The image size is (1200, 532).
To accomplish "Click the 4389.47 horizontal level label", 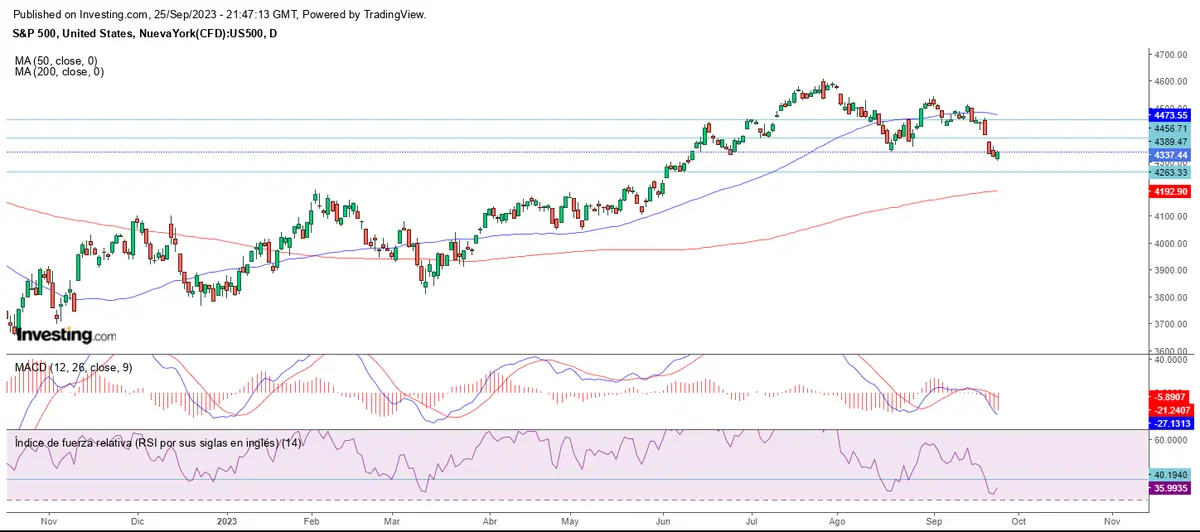I will point(1168,143).
